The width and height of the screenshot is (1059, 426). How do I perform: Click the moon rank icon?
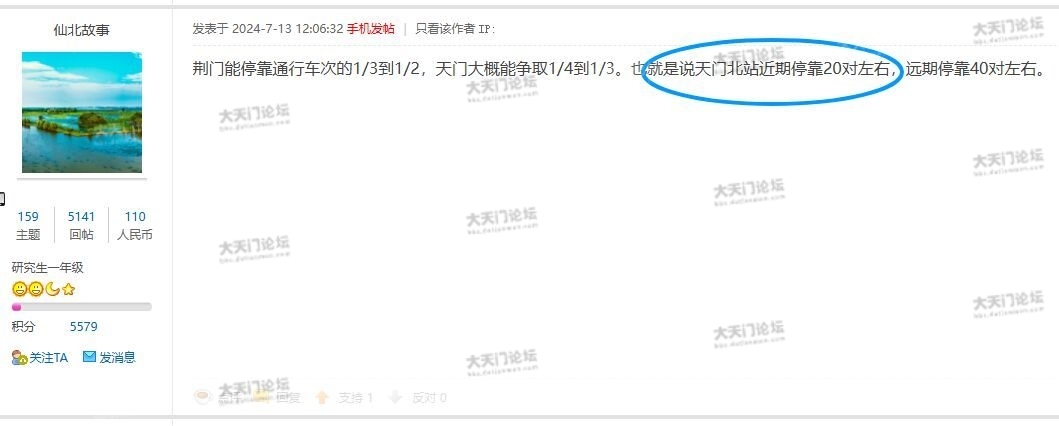click(x=52, y=290)
